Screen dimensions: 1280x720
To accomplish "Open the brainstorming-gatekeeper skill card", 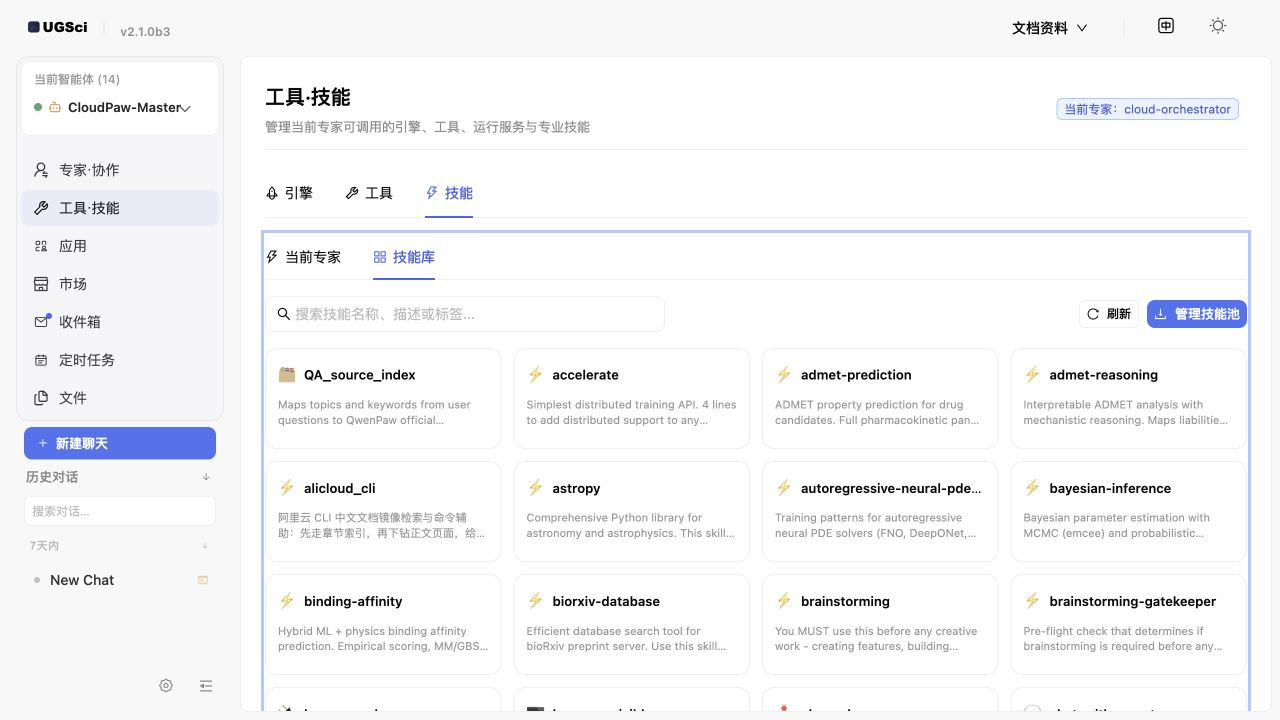I will (1128, 624).
